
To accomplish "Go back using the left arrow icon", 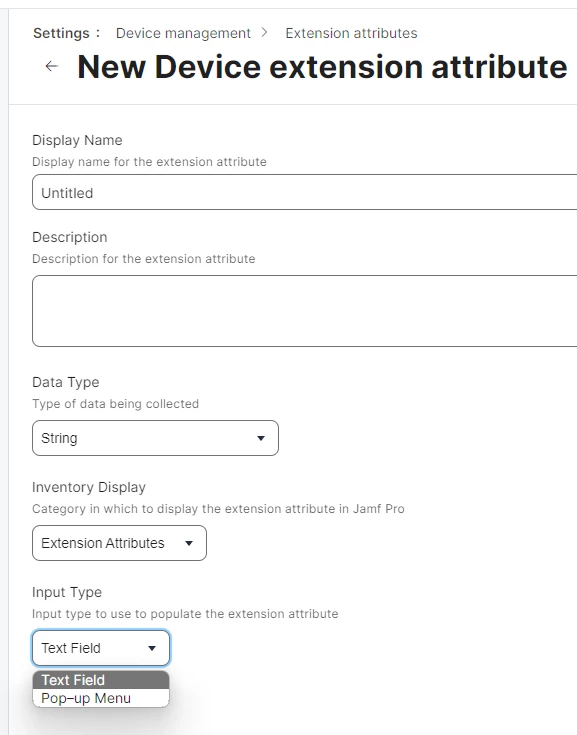I will pos(52,67).
